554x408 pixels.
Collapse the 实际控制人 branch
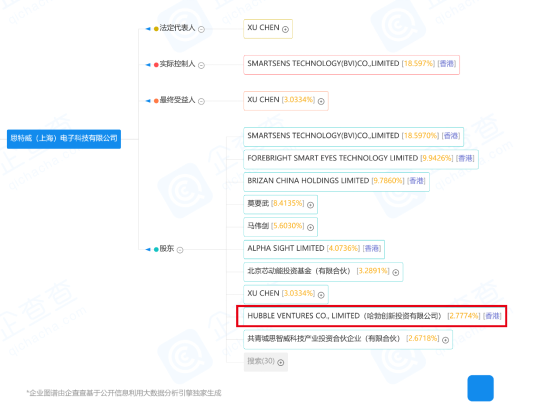201,65
